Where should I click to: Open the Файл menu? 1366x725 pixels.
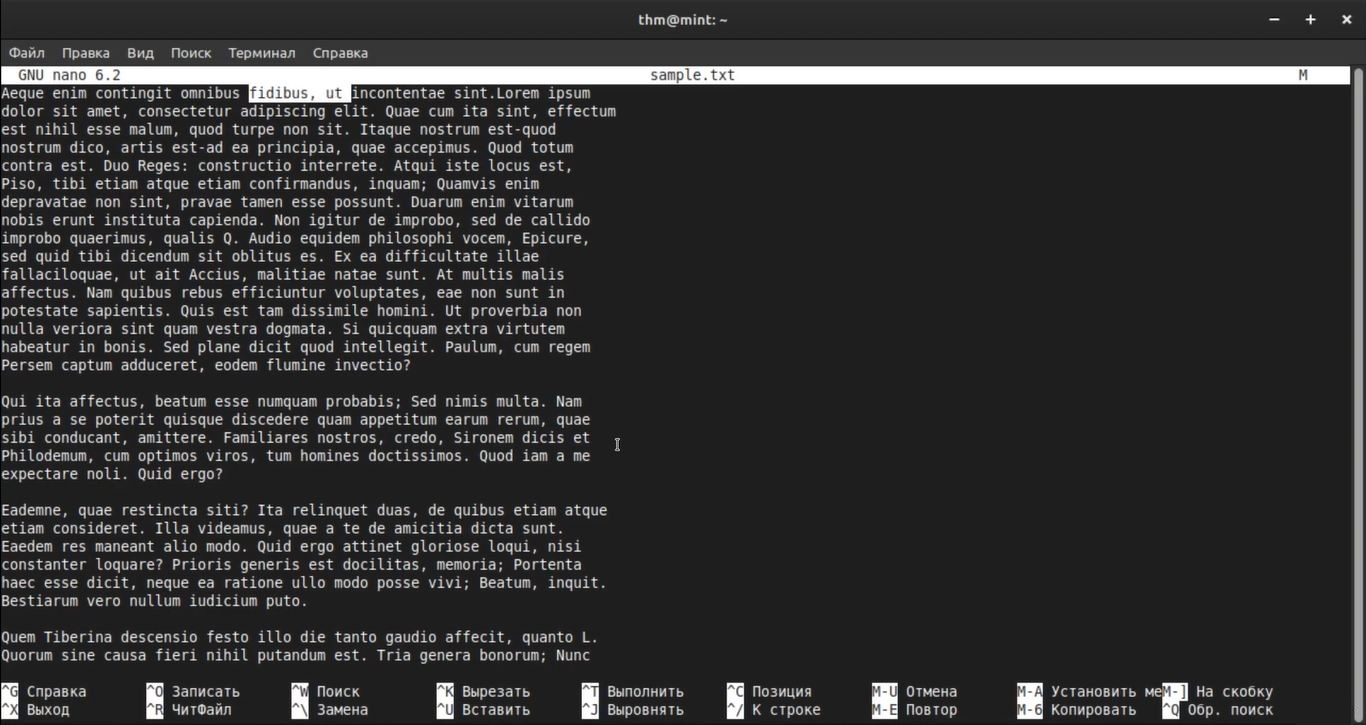pos(27,53)
